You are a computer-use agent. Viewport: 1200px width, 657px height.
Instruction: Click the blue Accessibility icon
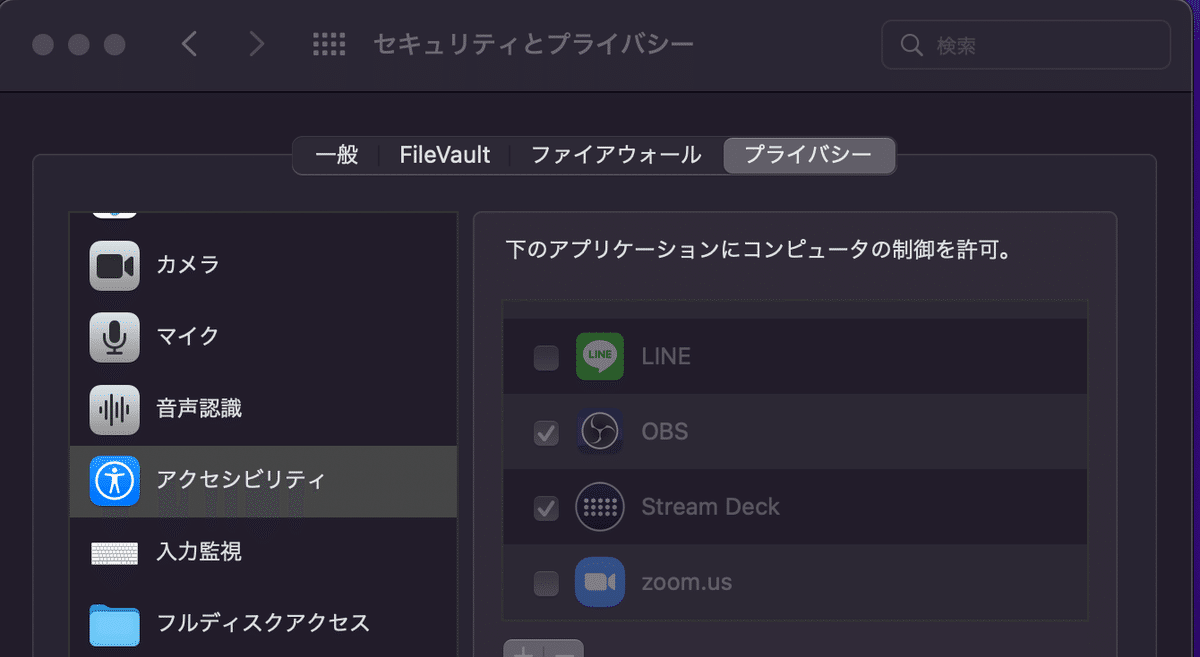[x=114, y=481]
